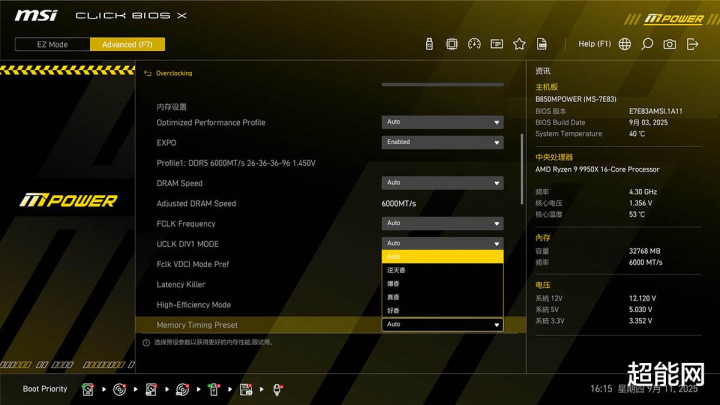This screenshot has height=405, width=720.
Task: Collapse the Memory Timing Preset dropdown
Action: (x=442, y=325)
